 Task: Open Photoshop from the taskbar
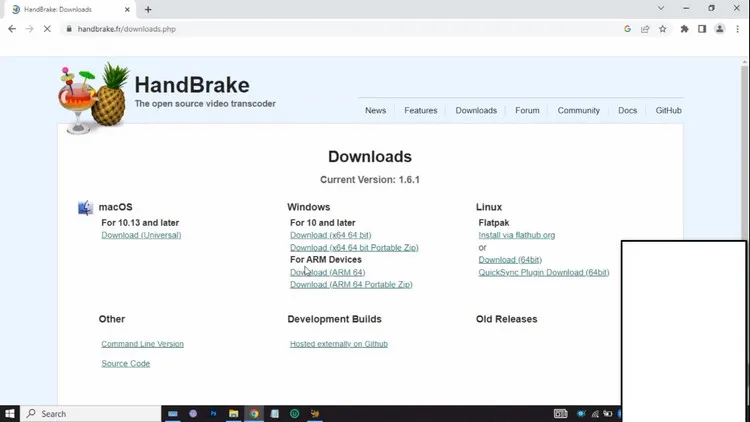click(x=213, y=413)
